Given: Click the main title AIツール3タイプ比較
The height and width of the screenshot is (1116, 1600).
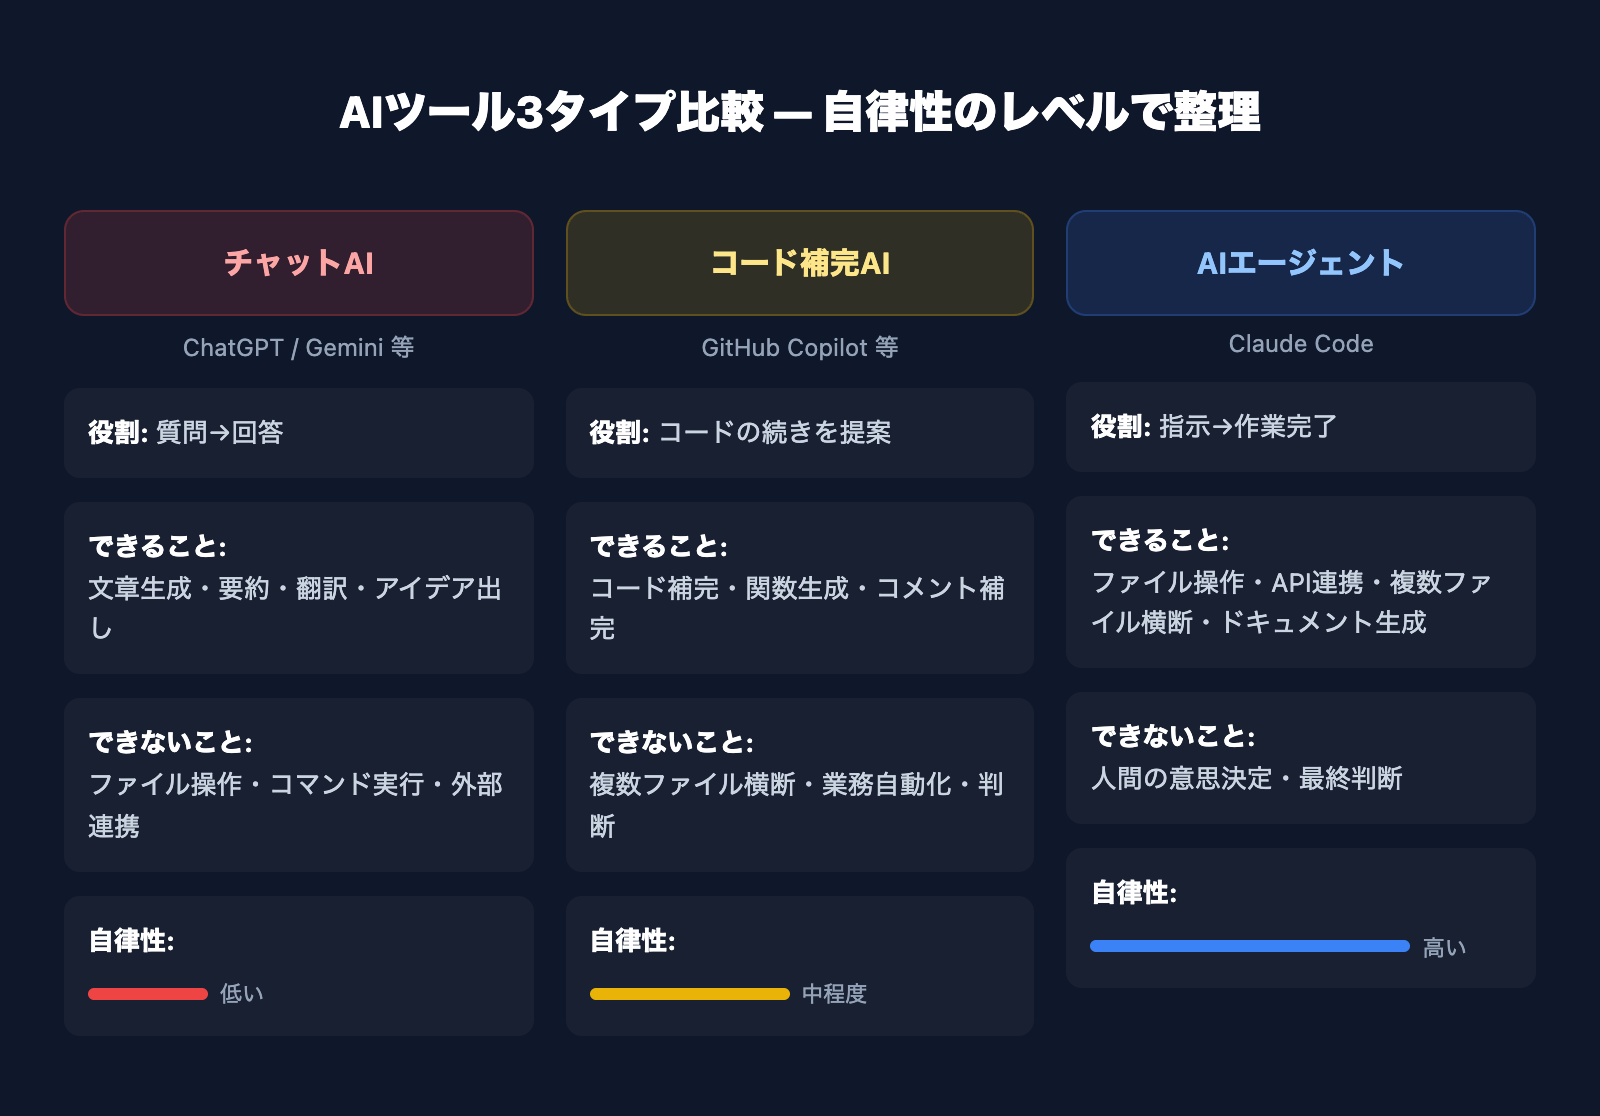Looking at the screenshot, I should tap(800, 112).
